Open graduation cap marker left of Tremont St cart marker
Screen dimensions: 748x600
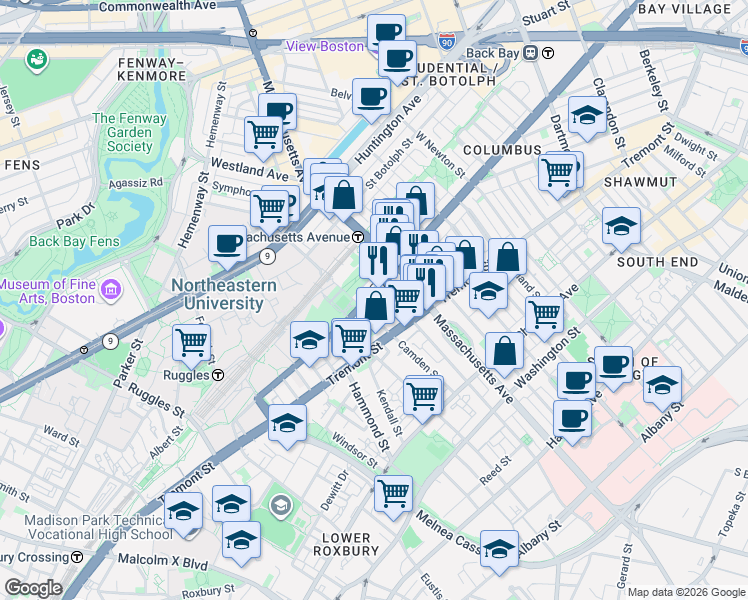310,341
